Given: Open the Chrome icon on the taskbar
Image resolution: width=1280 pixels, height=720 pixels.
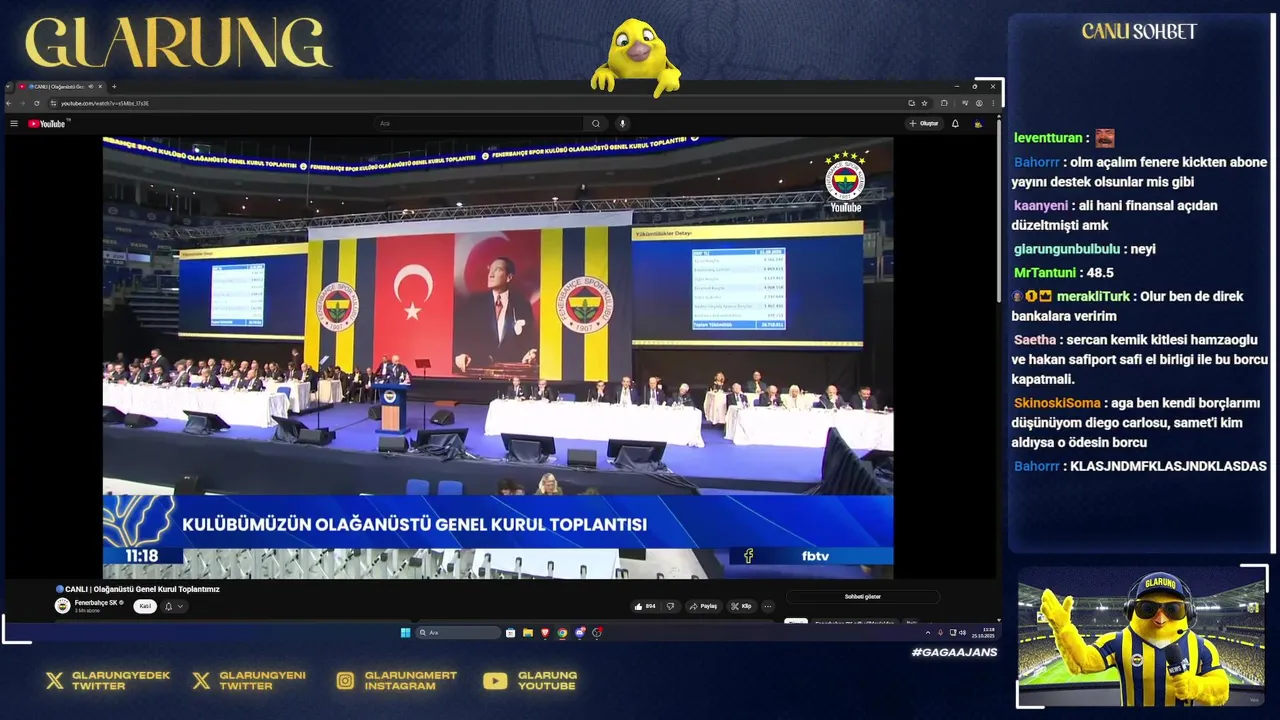Looking at the screenshot, I should tap(562, 632).
